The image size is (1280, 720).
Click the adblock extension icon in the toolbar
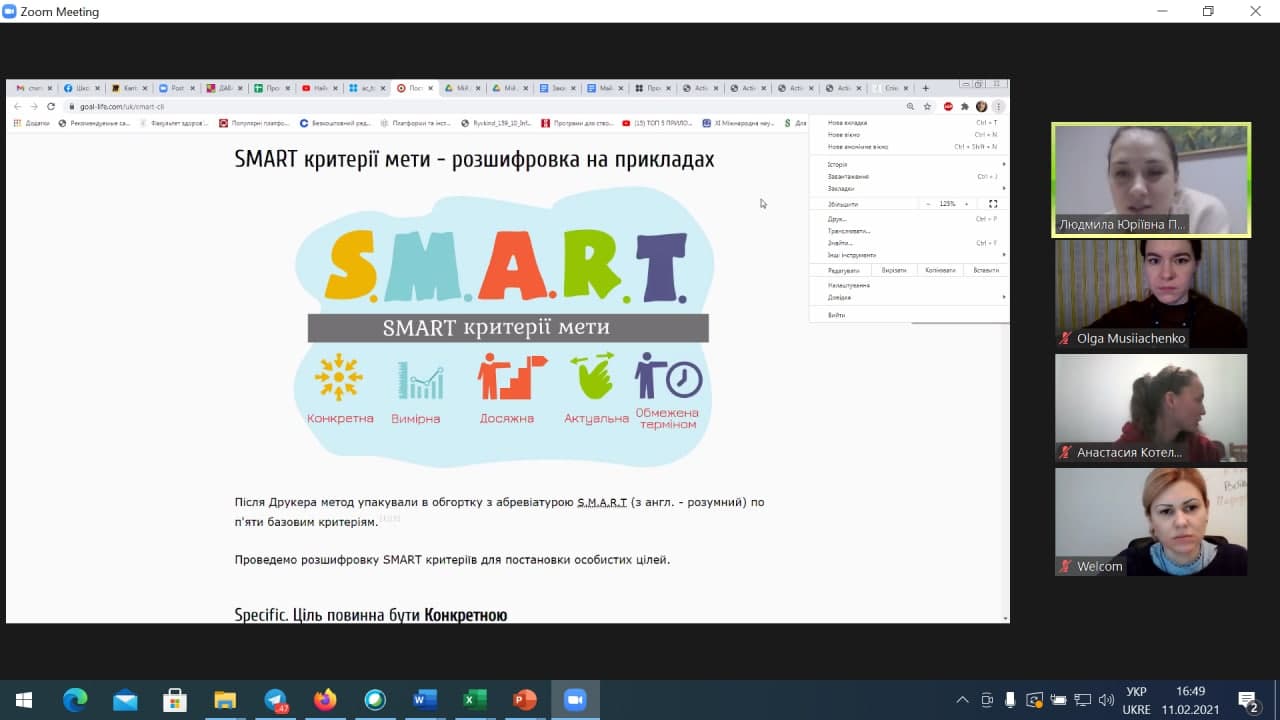pyautogui.click(x=948, y=107)
